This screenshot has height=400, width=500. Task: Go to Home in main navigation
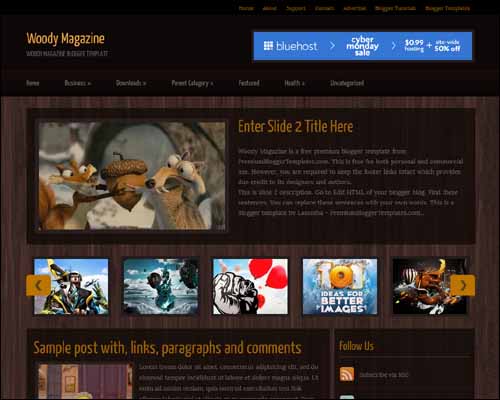[33, 83]
